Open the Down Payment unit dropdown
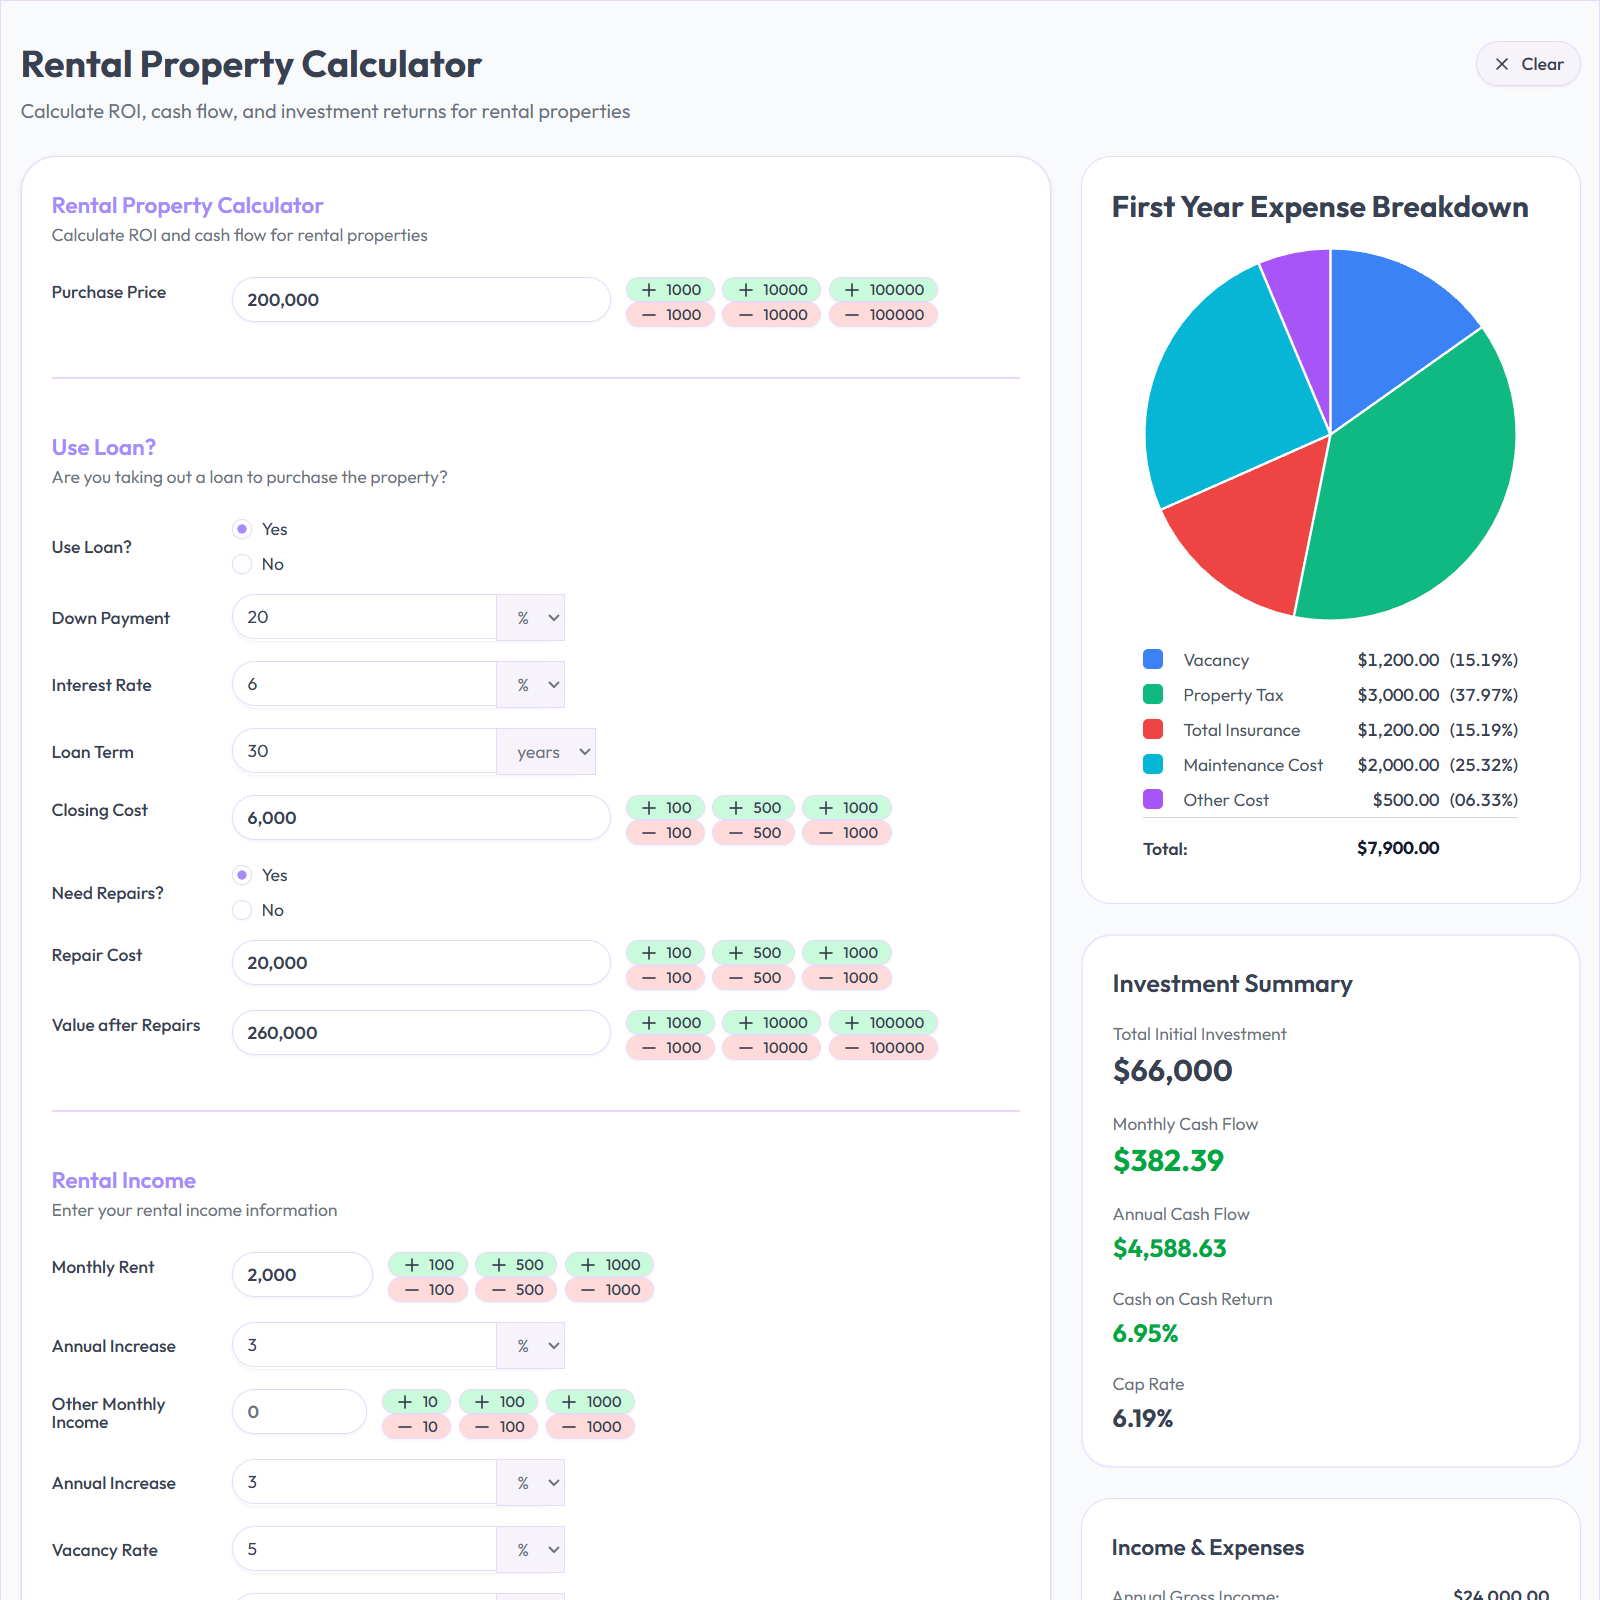The width and height of the screenshot is (1600, 1600). [x=531, y=617]
